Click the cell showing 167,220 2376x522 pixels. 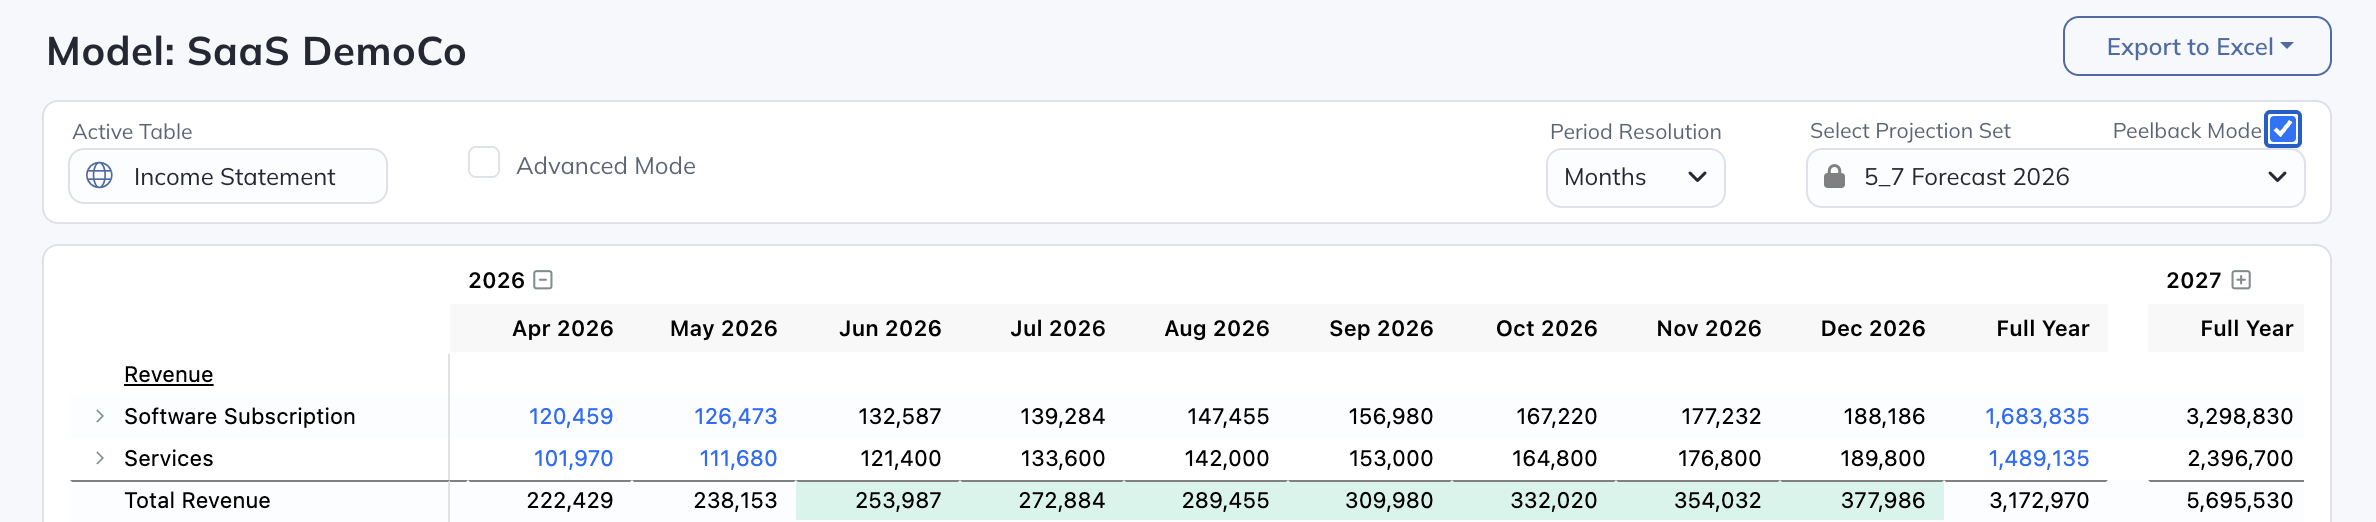1556,416
